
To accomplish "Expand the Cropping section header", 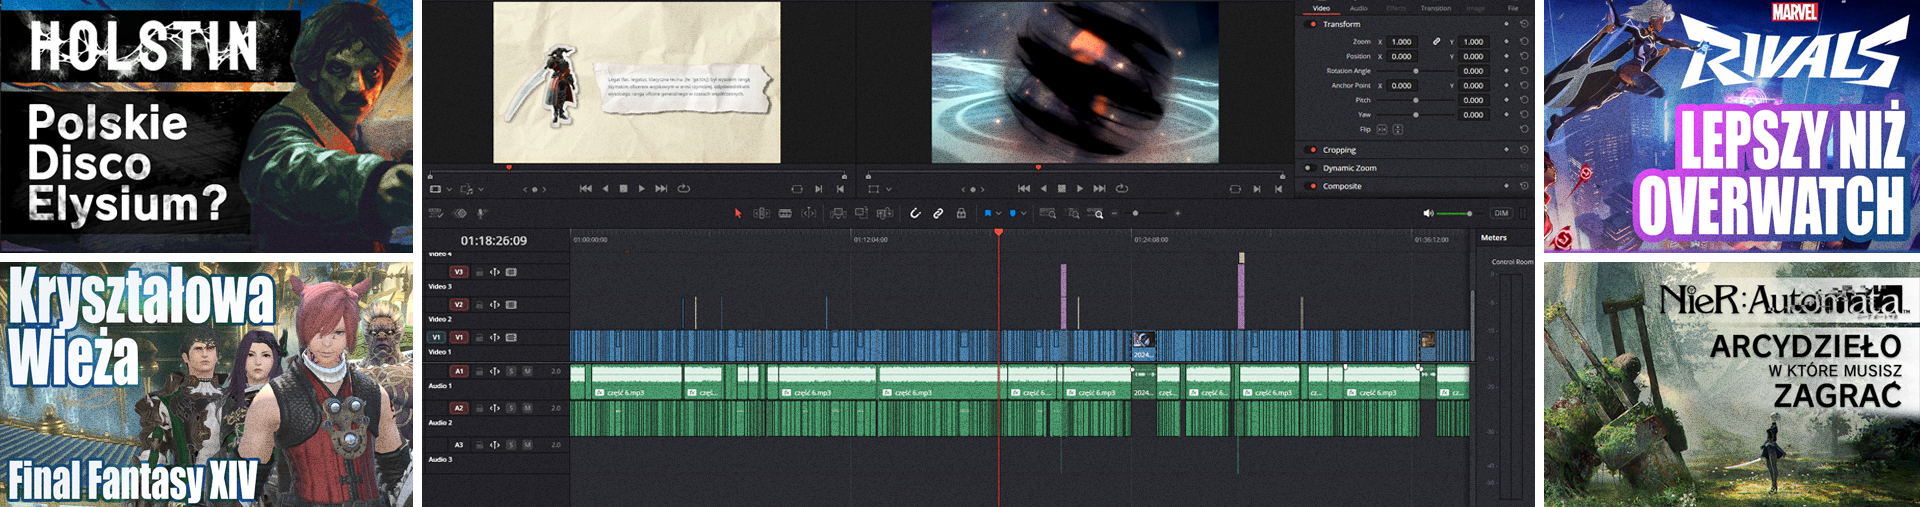I will tap(1339, 150).
